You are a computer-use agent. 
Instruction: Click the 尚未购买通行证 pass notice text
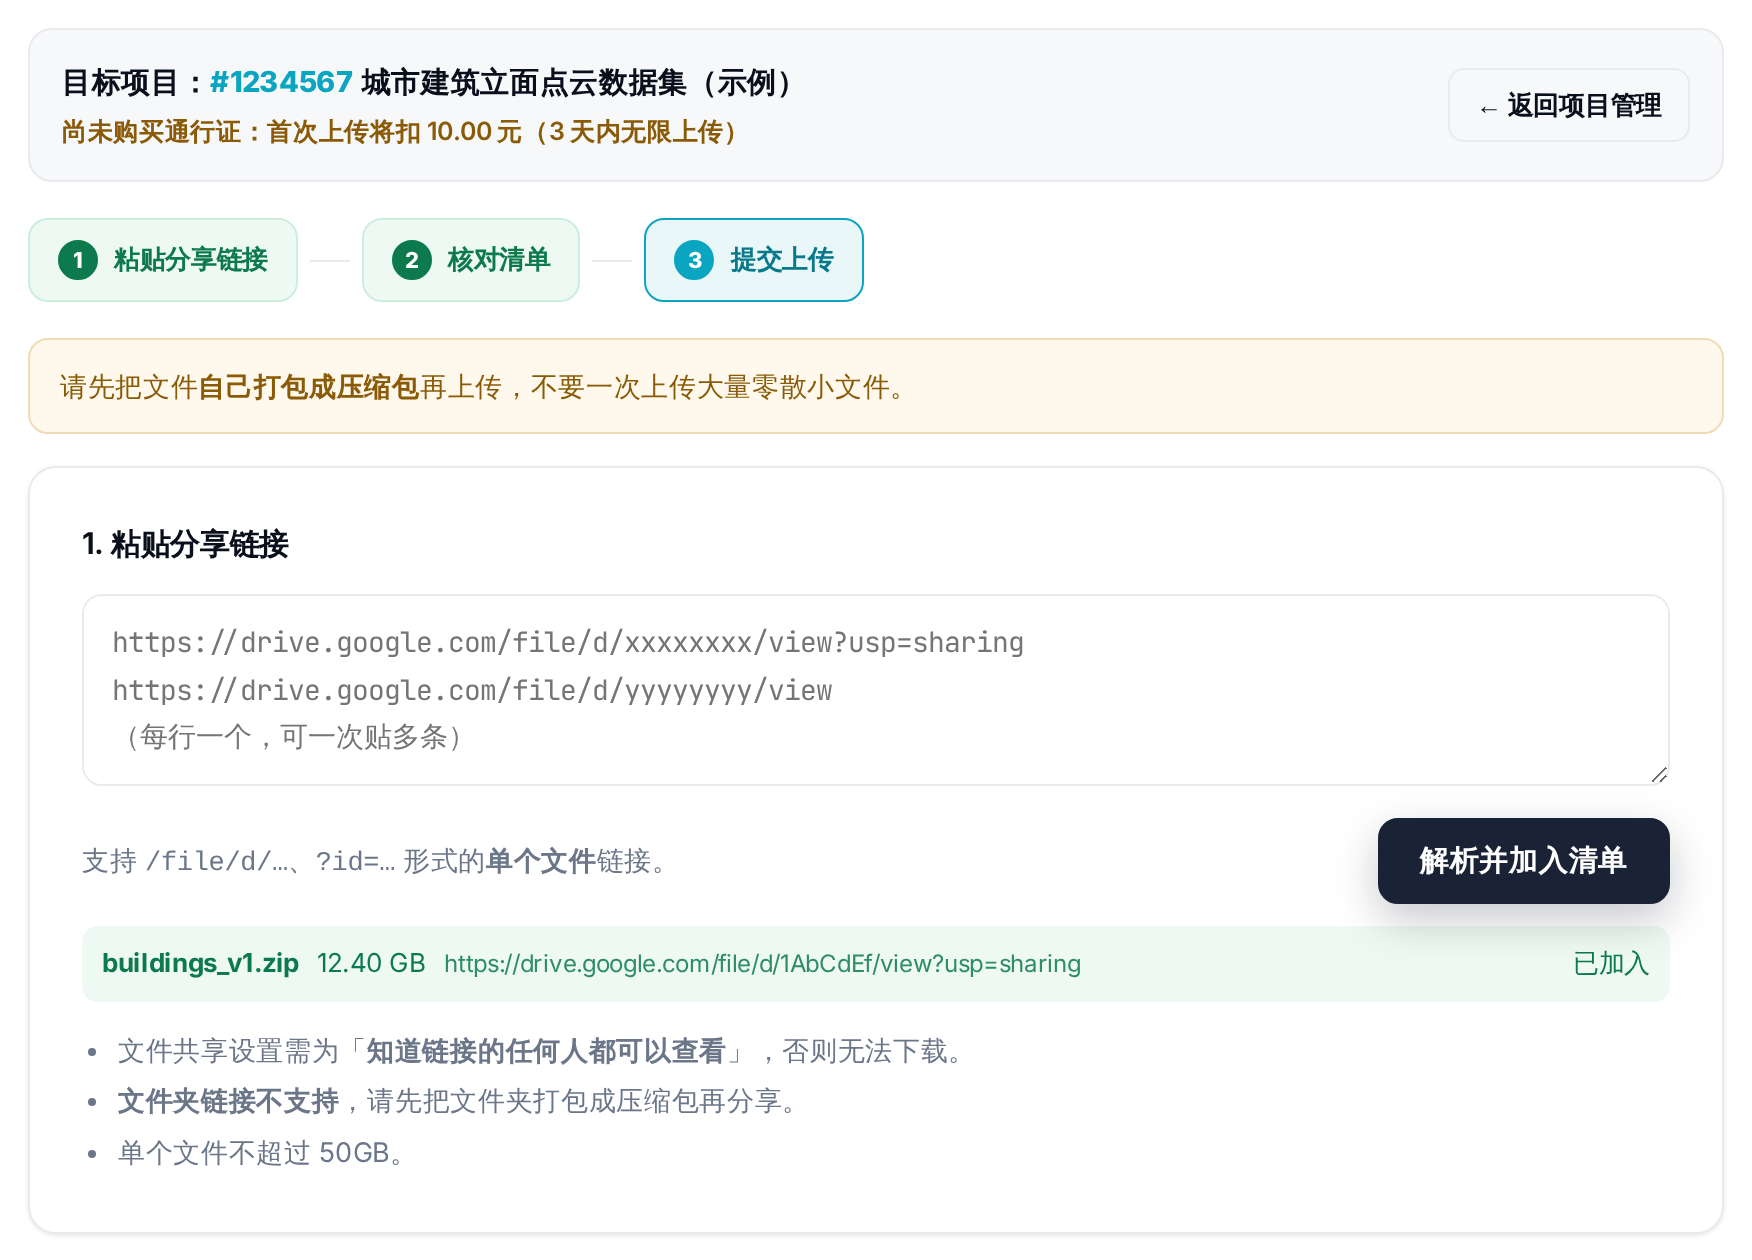(402, 132)
